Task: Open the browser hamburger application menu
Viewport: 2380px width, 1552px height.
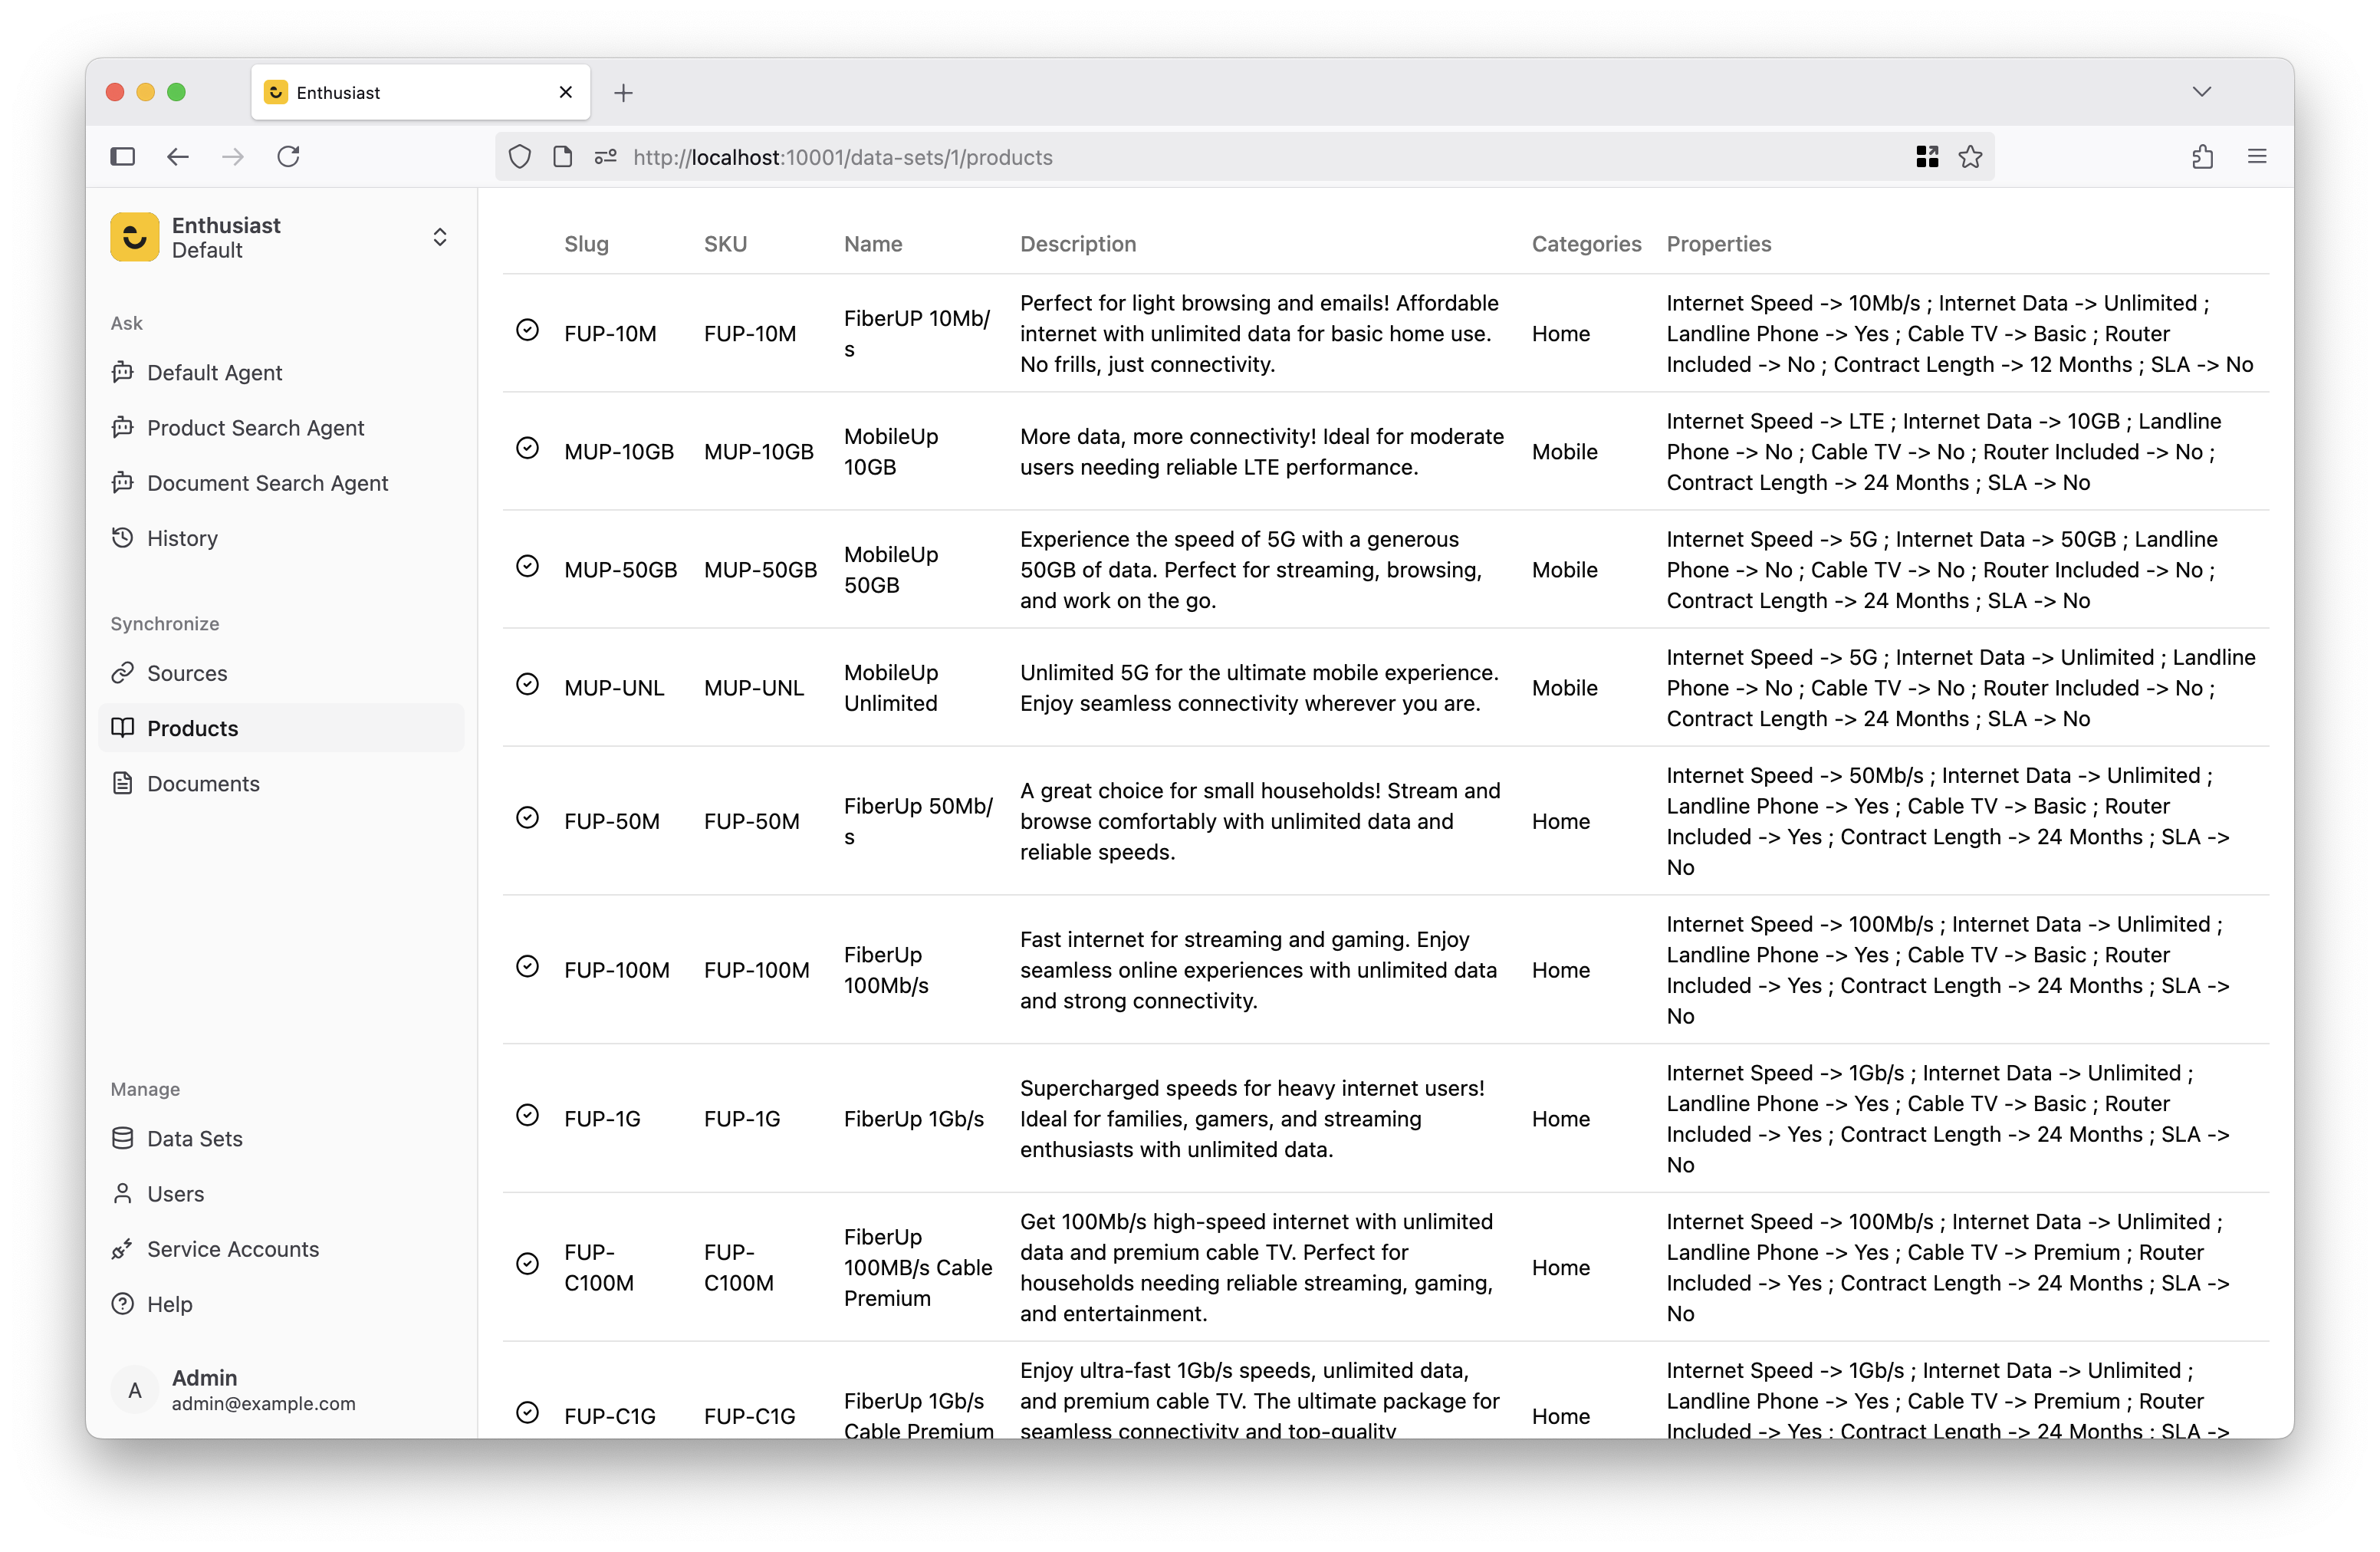Action: [2257, 157]
